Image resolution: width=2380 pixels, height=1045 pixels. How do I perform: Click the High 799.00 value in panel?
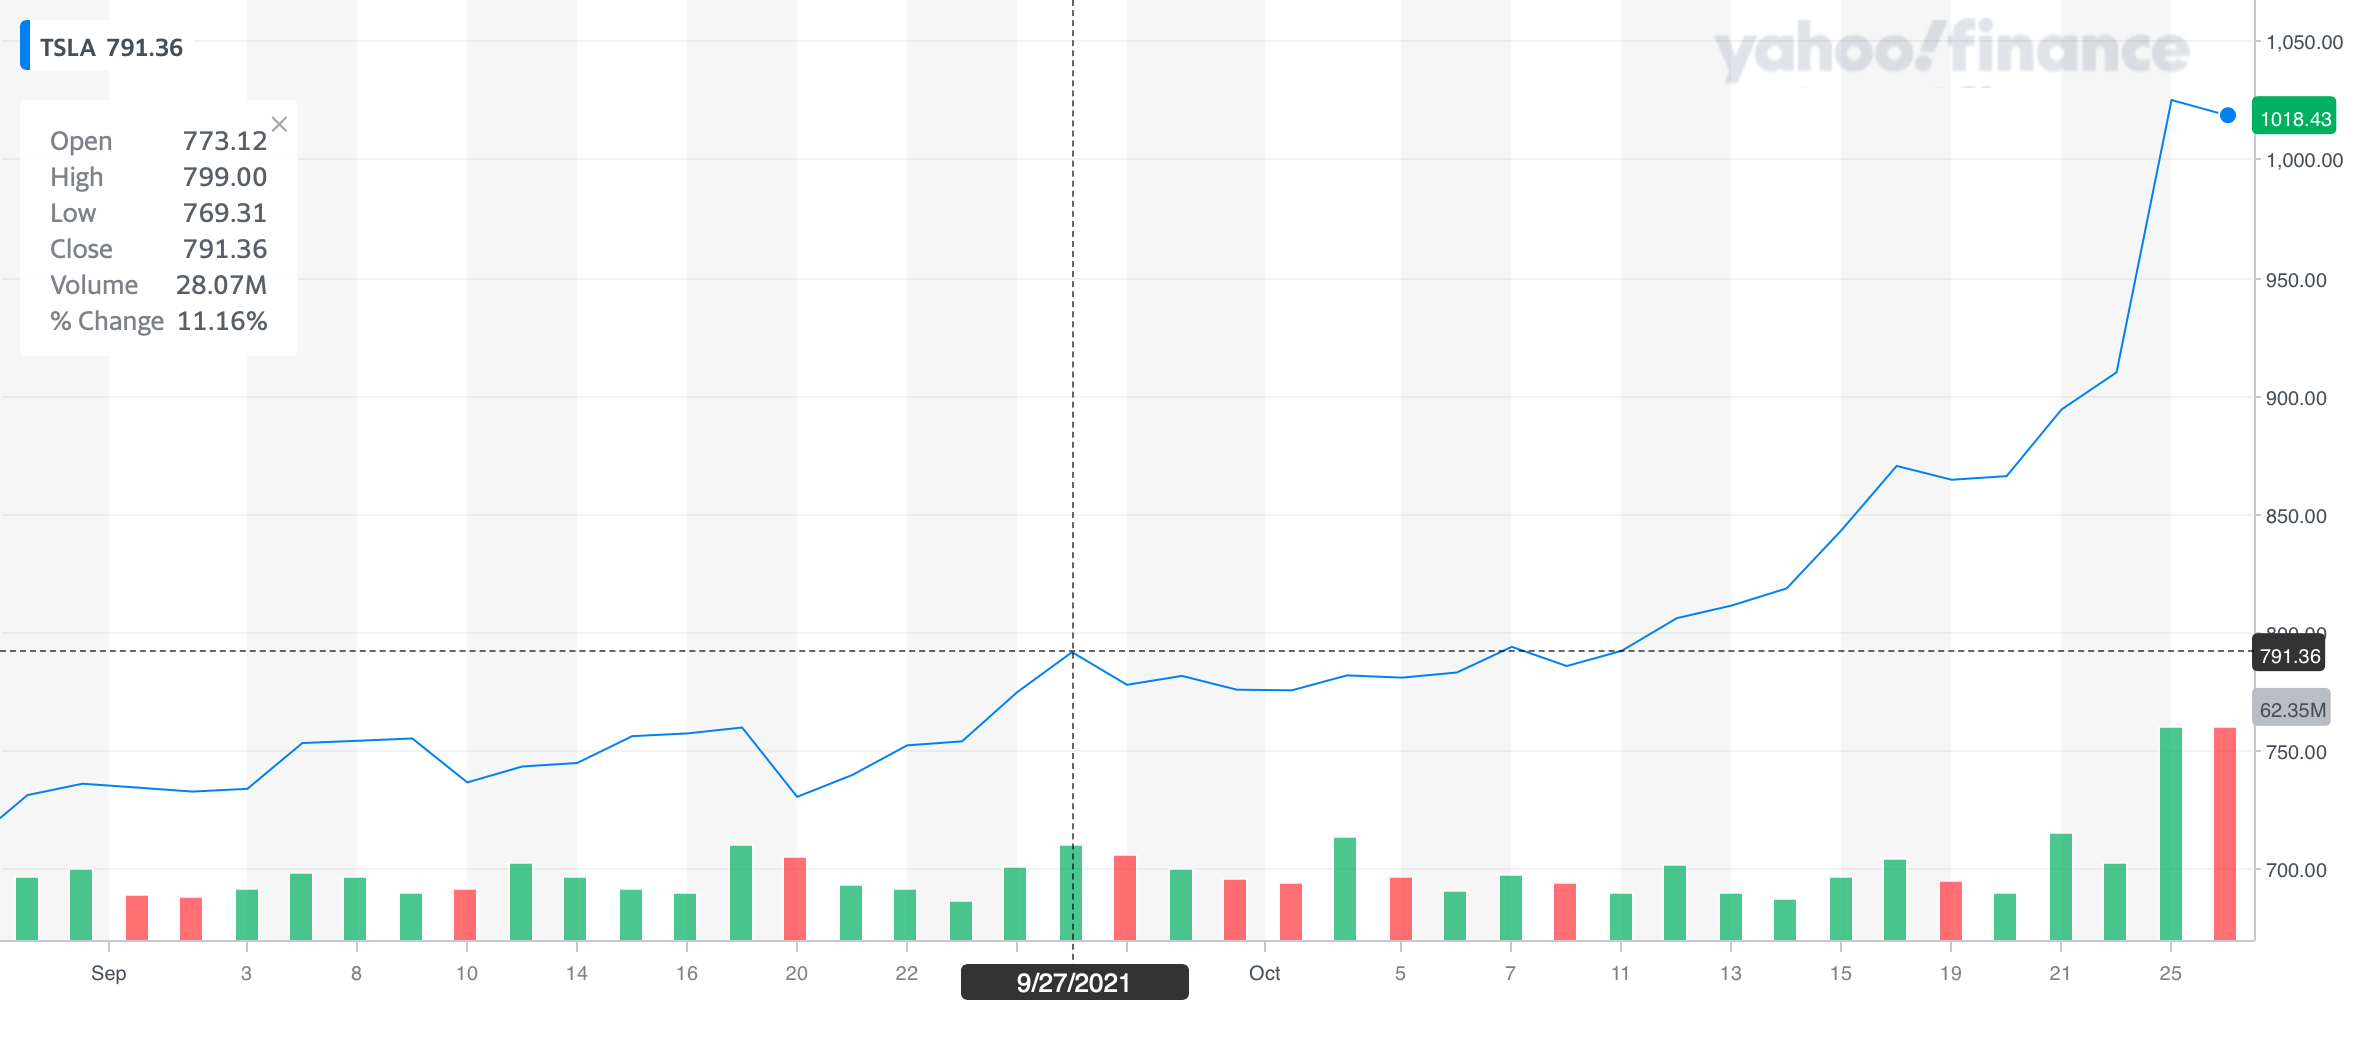[224, 177]
